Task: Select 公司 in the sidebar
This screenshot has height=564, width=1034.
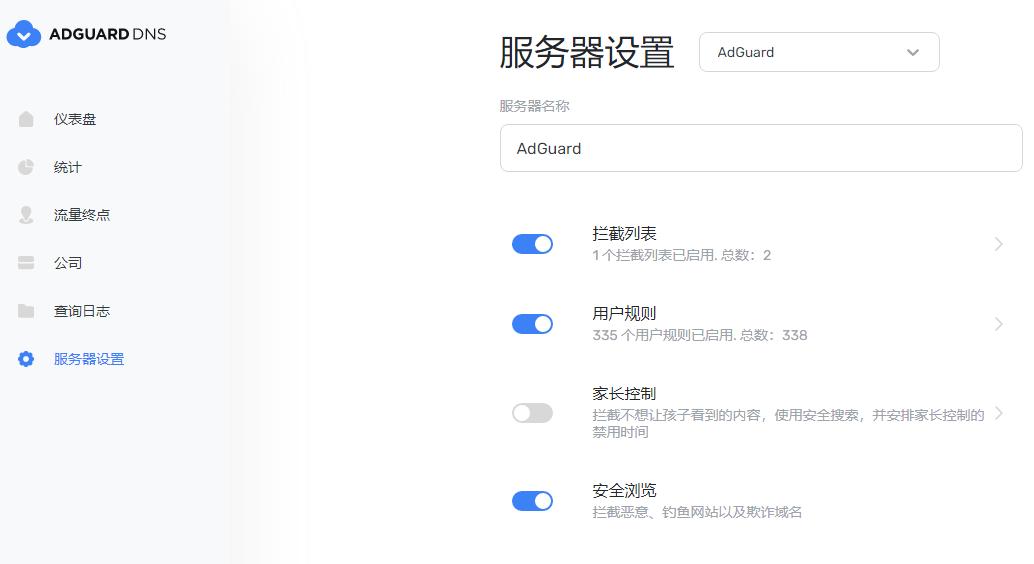Action: coord(68,263)
